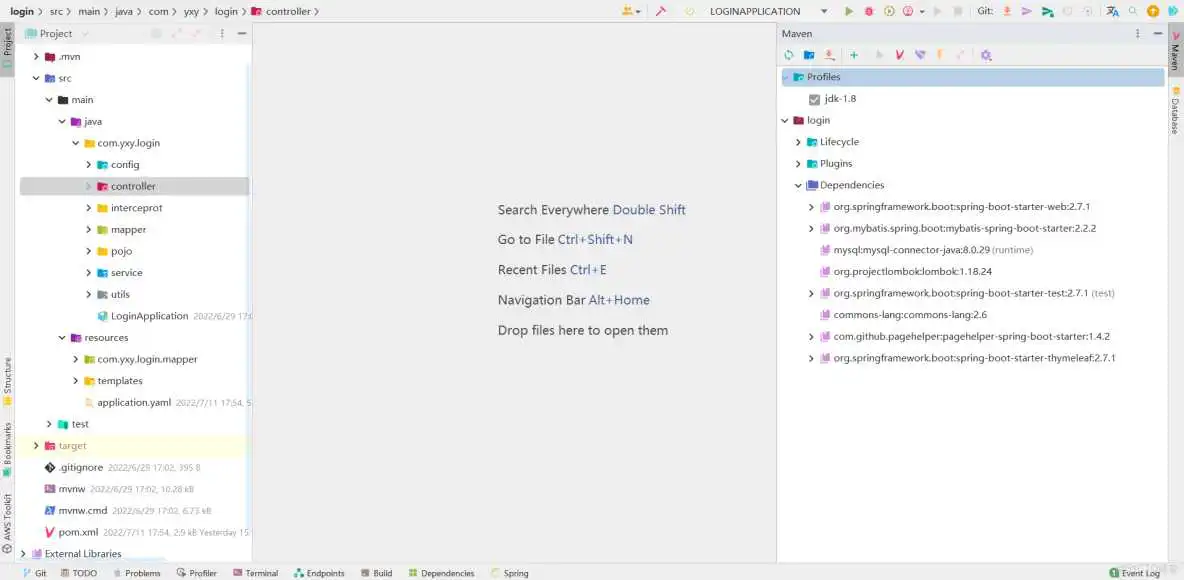Run the LOGINAPPLICATION configuration with green arrow
The height and width of the screenshot is (580, 1184).
click(x=848, y=11)
